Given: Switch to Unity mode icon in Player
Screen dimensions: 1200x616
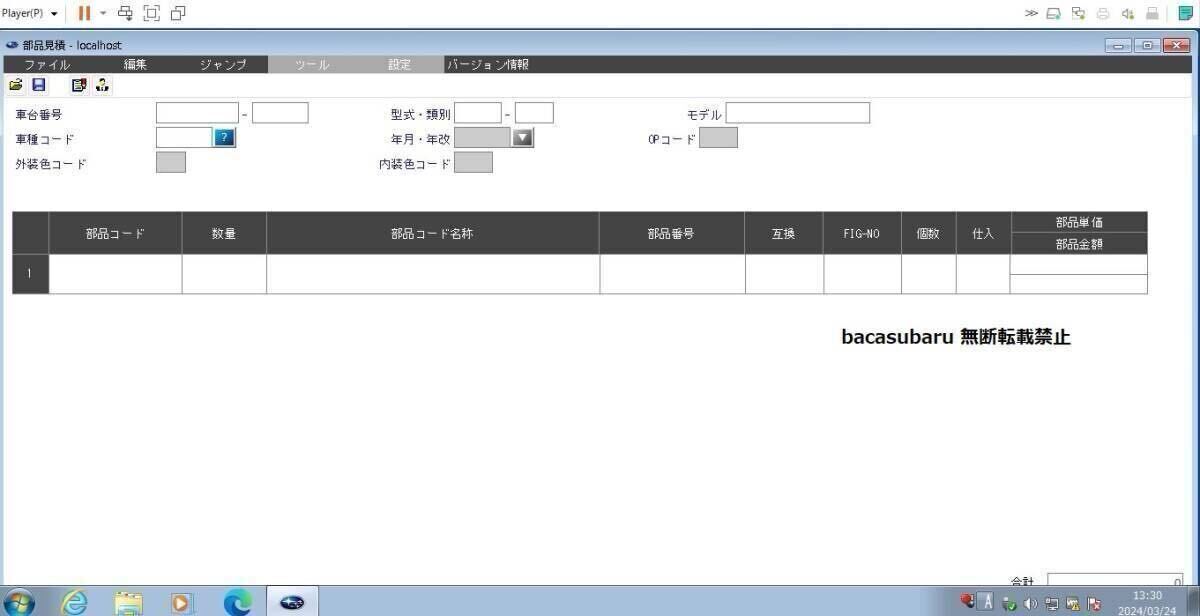Looking at the screenshot, I should [178, 13].
